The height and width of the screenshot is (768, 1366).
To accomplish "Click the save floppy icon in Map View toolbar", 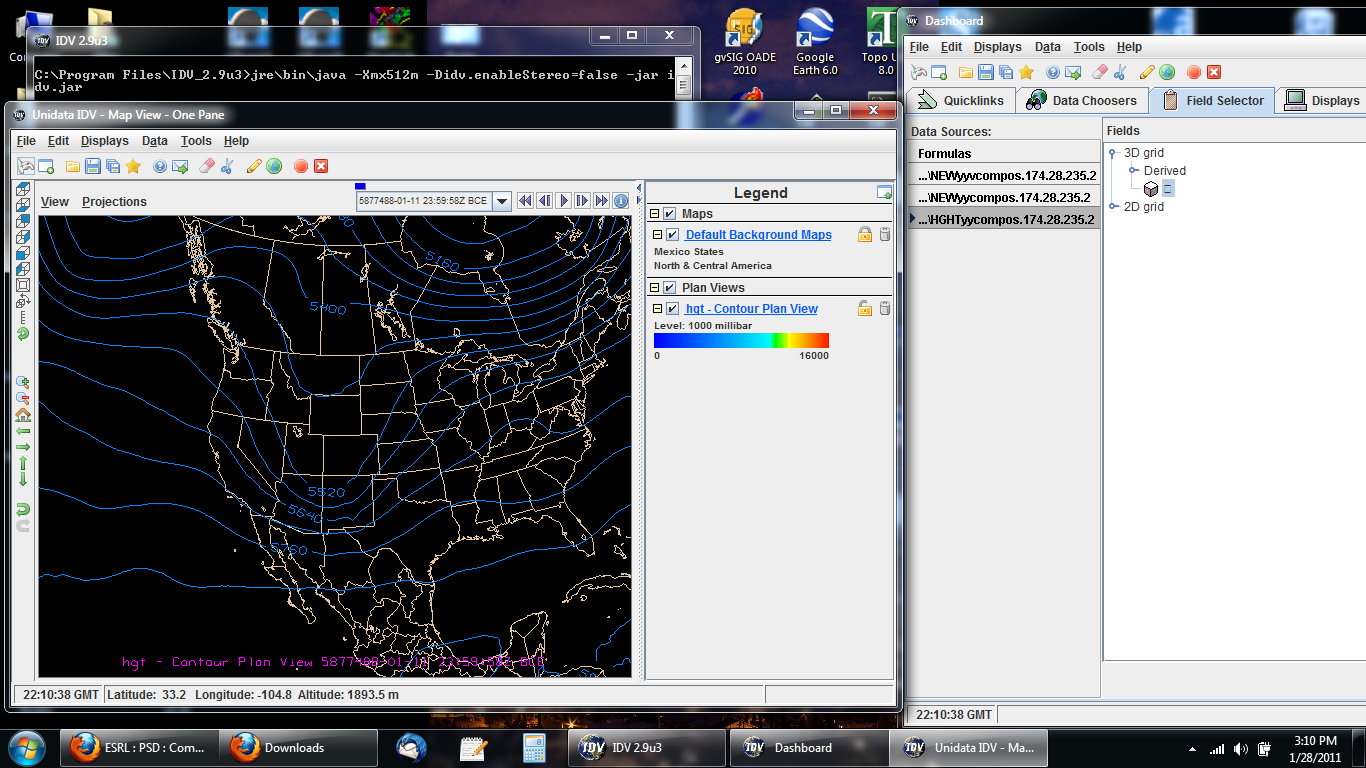I will 93,166.
